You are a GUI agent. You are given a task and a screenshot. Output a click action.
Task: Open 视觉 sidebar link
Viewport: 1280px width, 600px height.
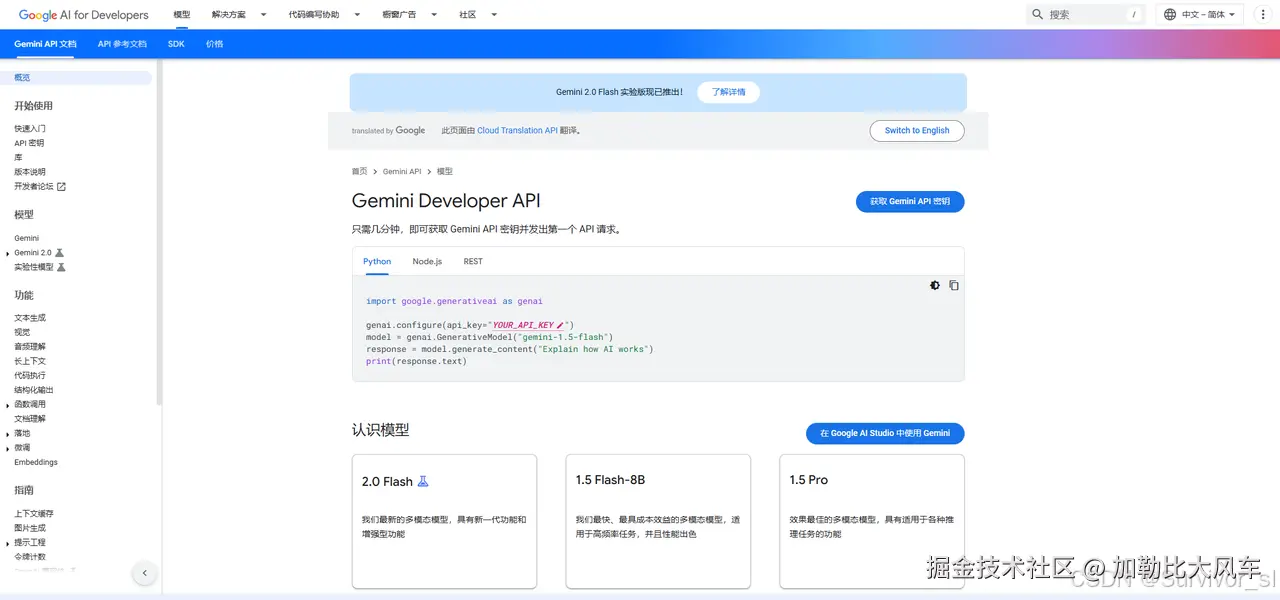click(x=22, y=332)
